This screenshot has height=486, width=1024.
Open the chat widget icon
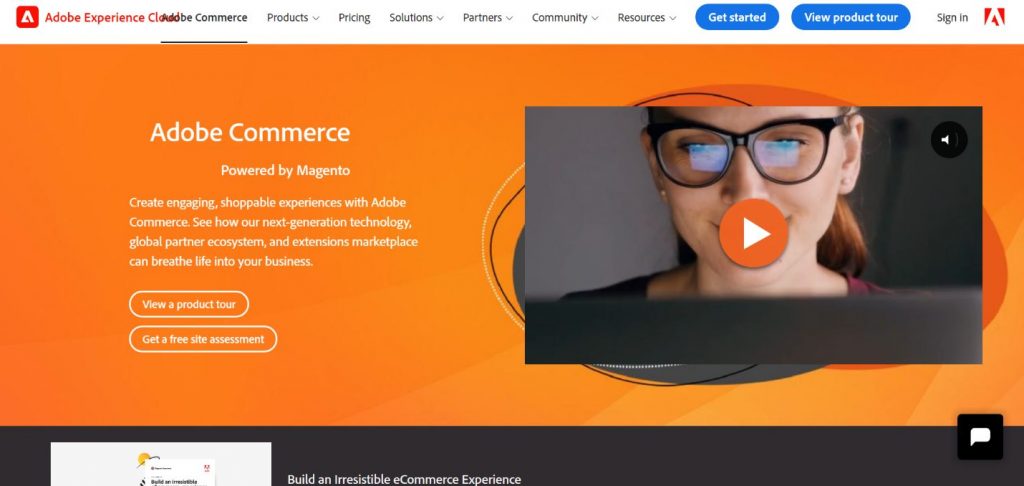click(x=980, y=436)
